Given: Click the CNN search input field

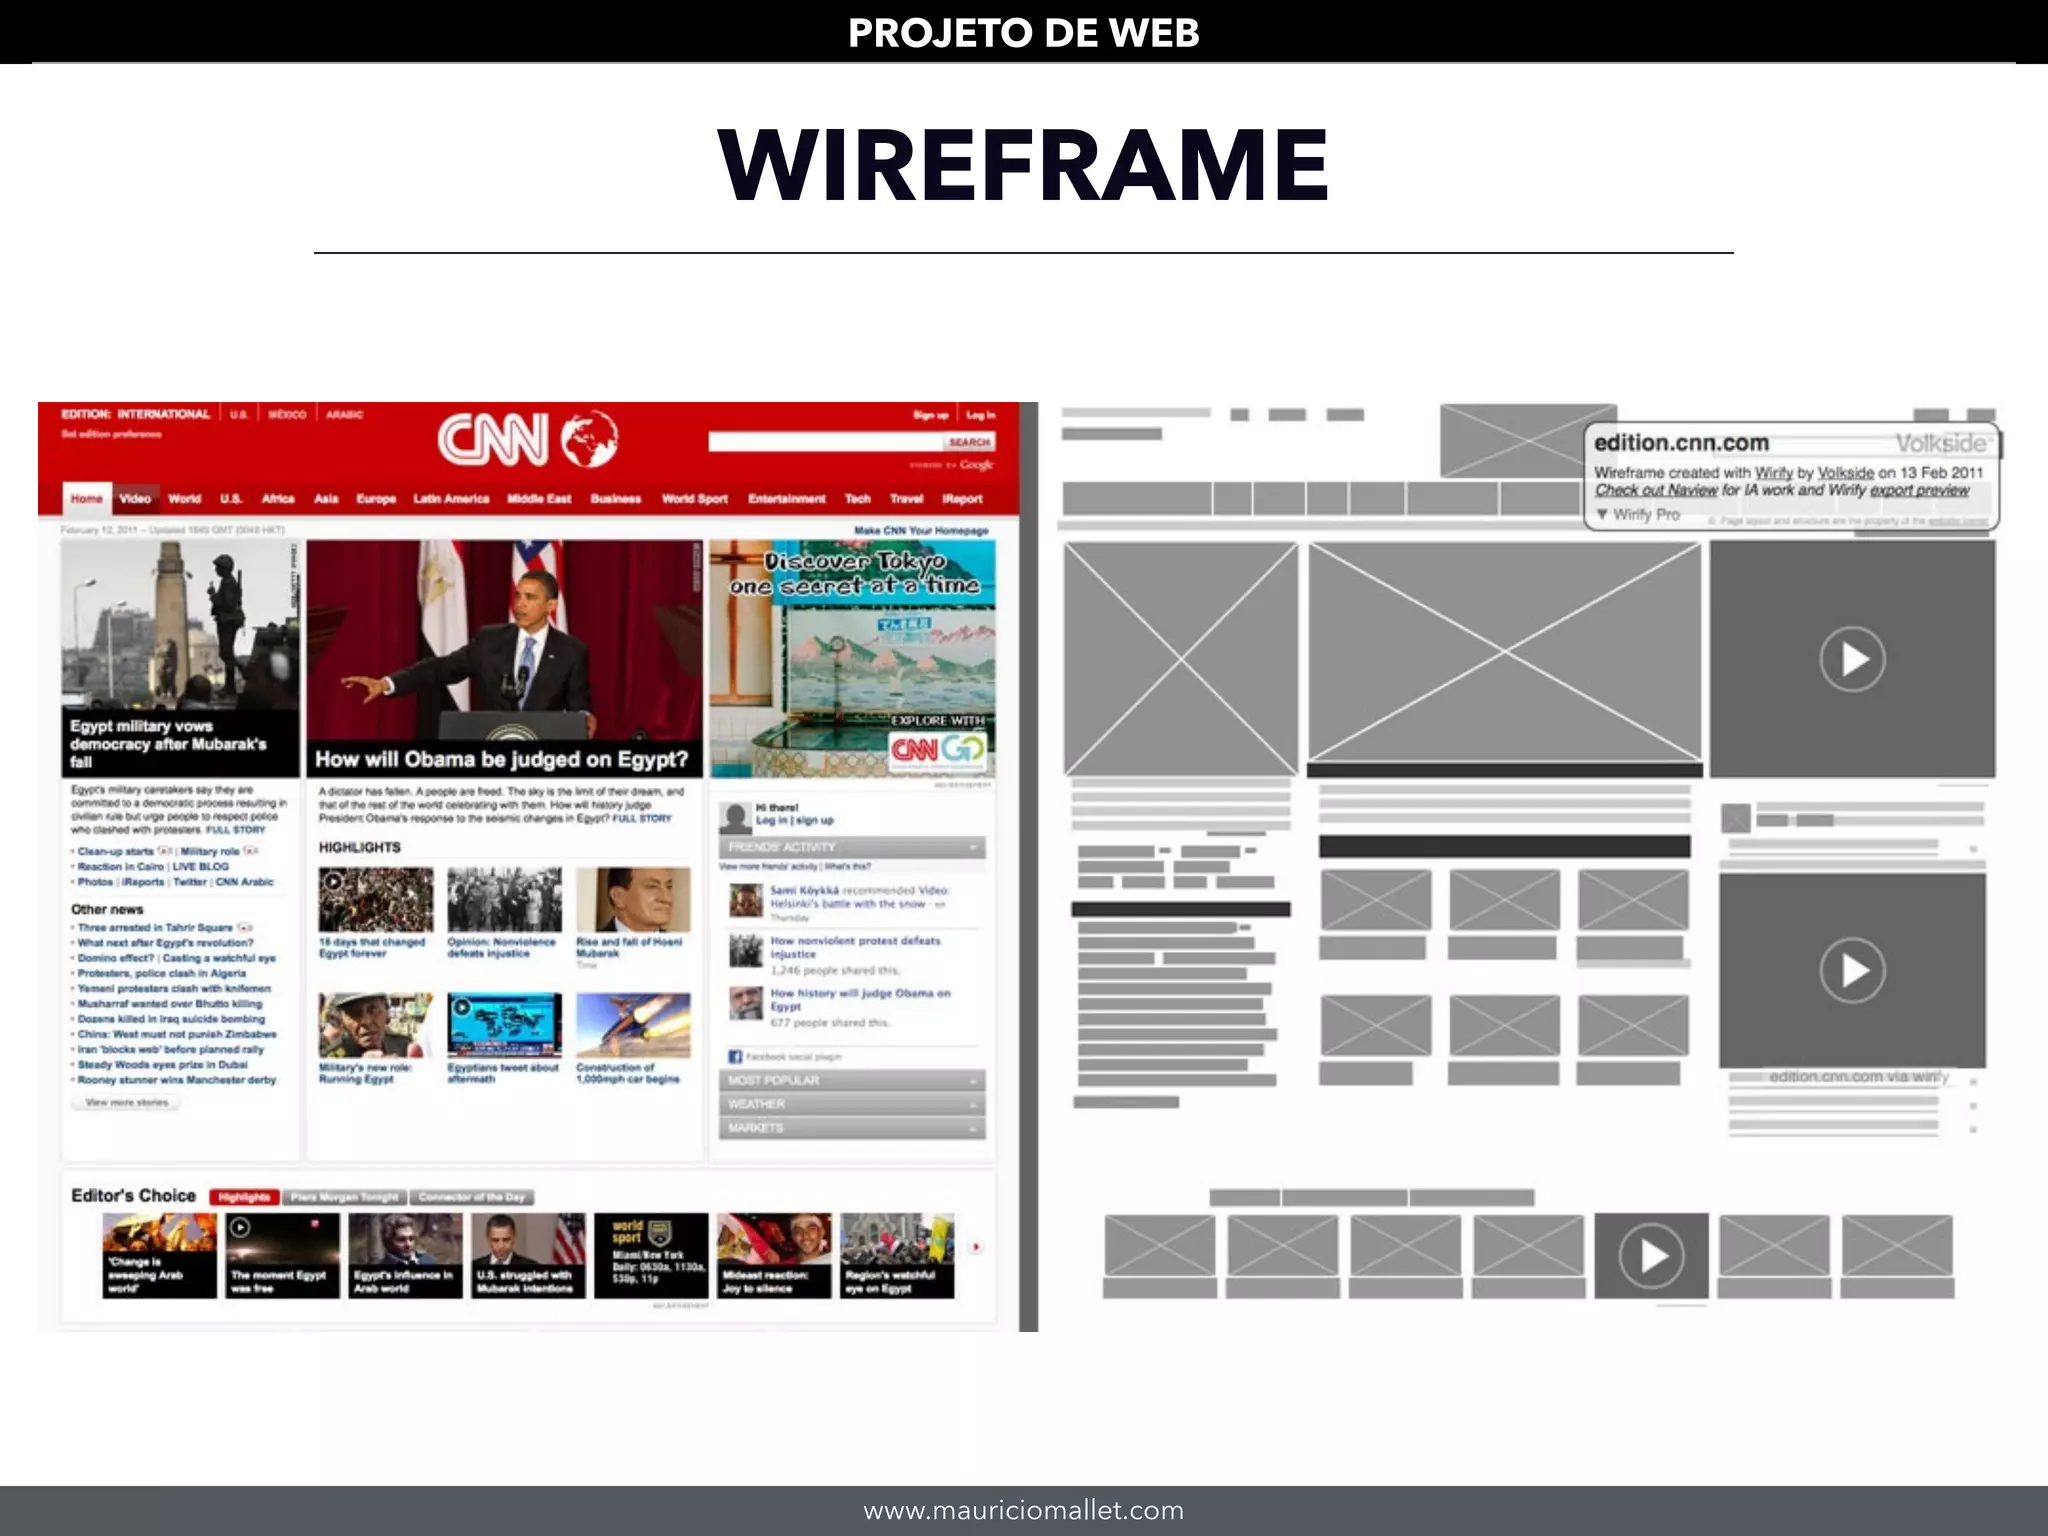Looking at the screenshot, I should [x=826, y=441].
